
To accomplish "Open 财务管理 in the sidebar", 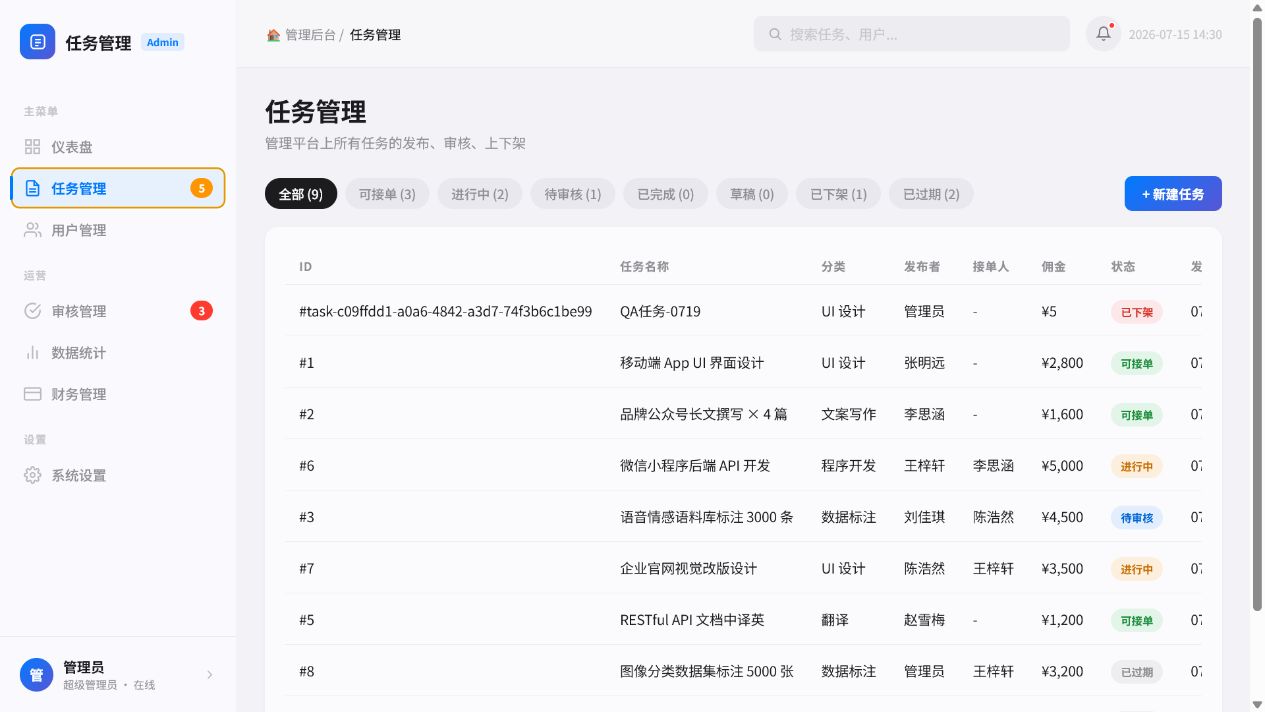I will coord(118,394).
